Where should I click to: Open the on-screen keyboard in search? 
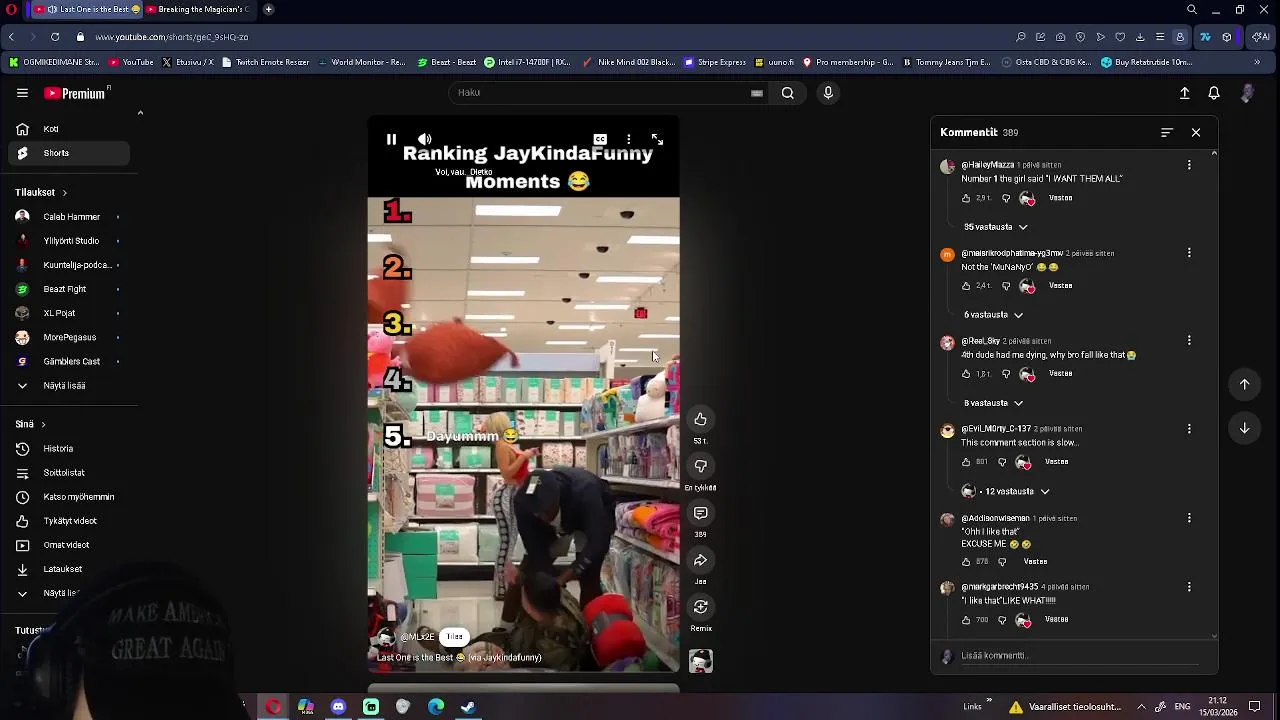(x=757, y=93)
